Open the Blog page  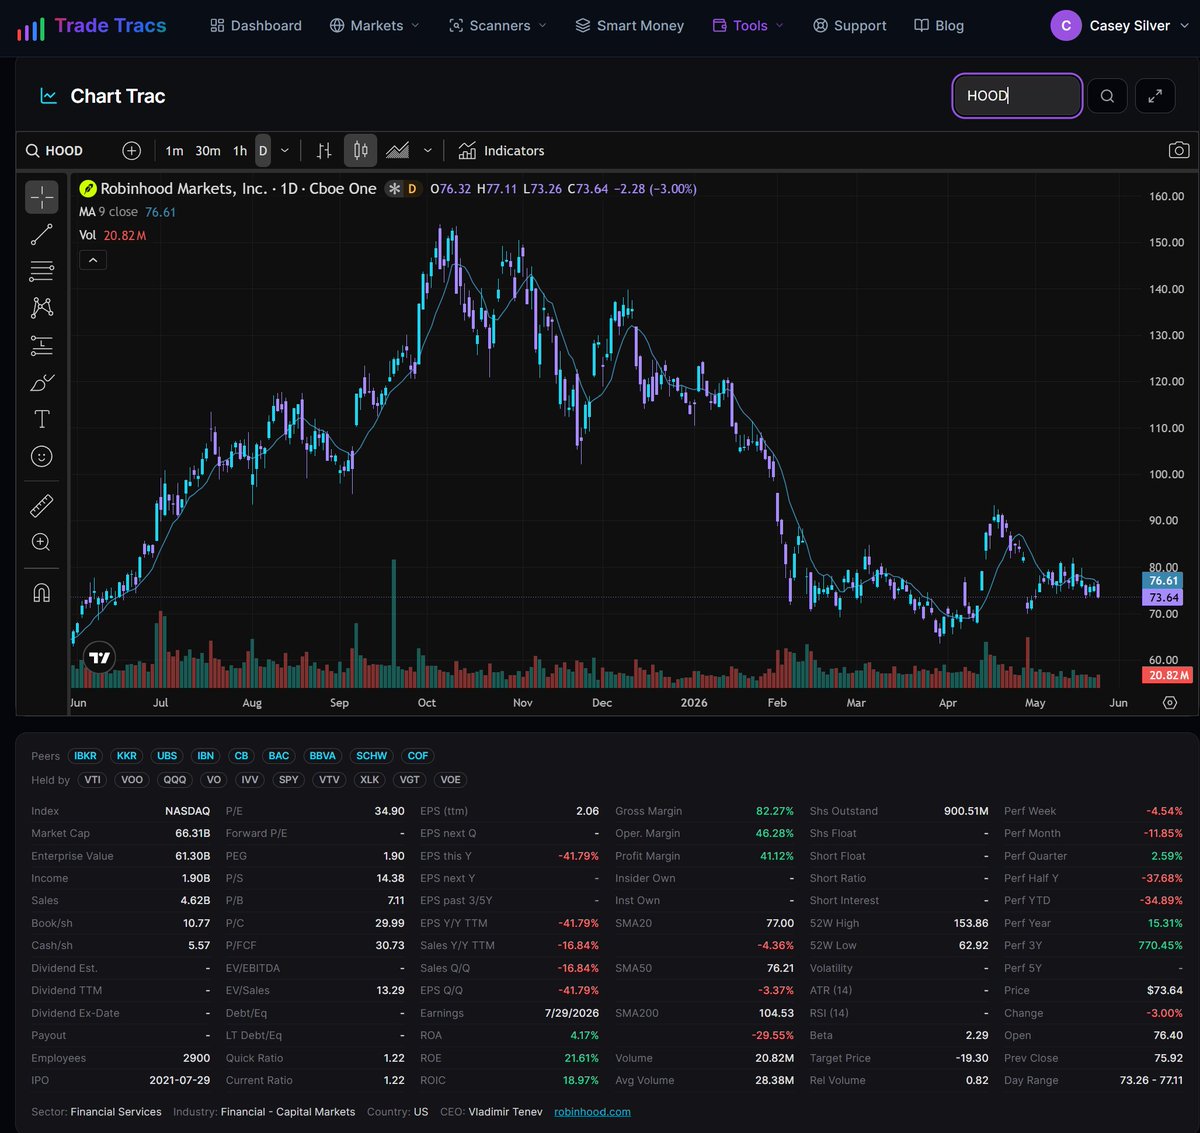[939, 26]
